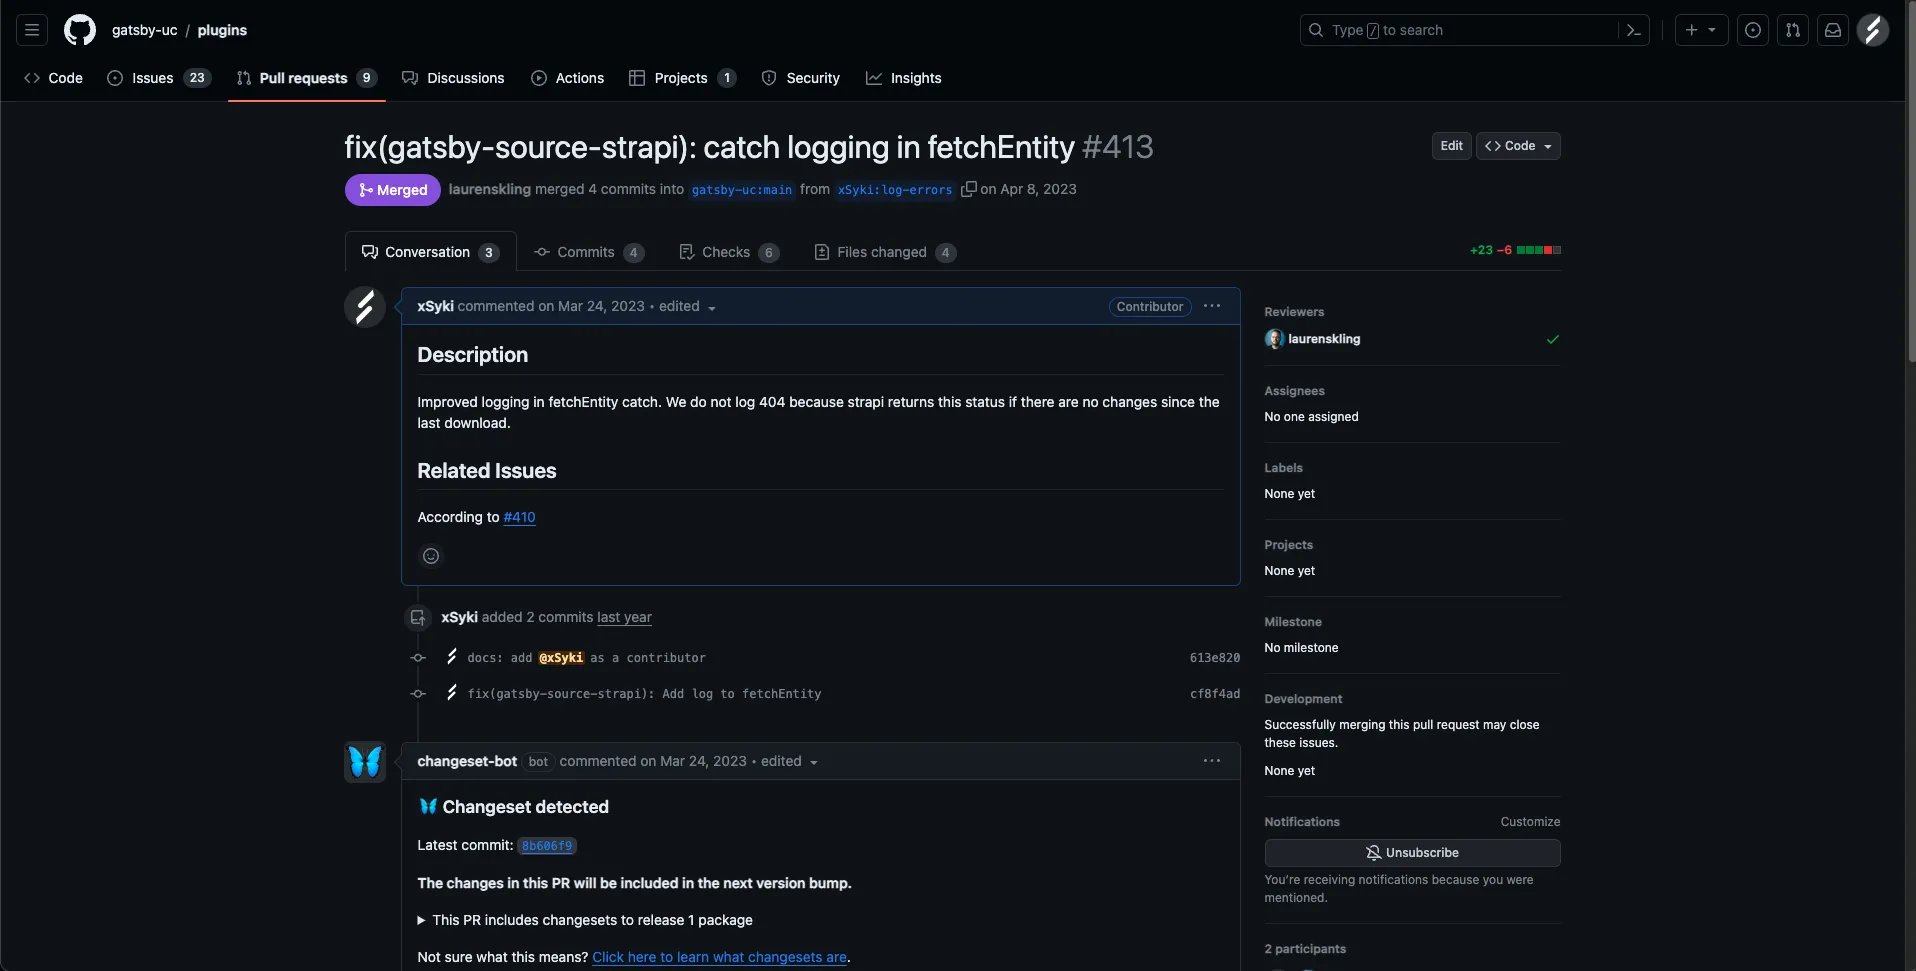Go to the GitHub home logo

(x=80, y=30)
